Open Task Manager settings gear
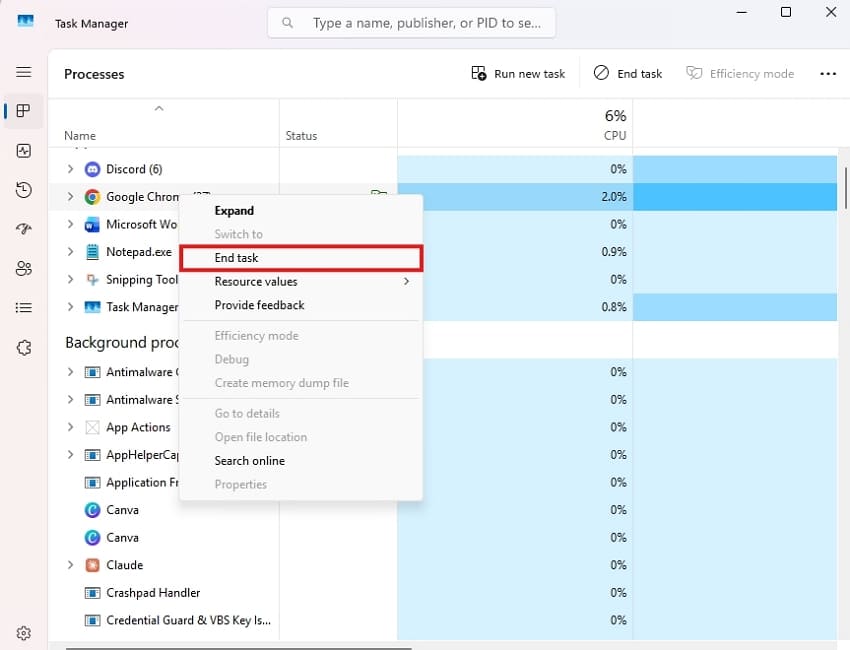Screen dimensions: 850x650 tap(23, 633)
